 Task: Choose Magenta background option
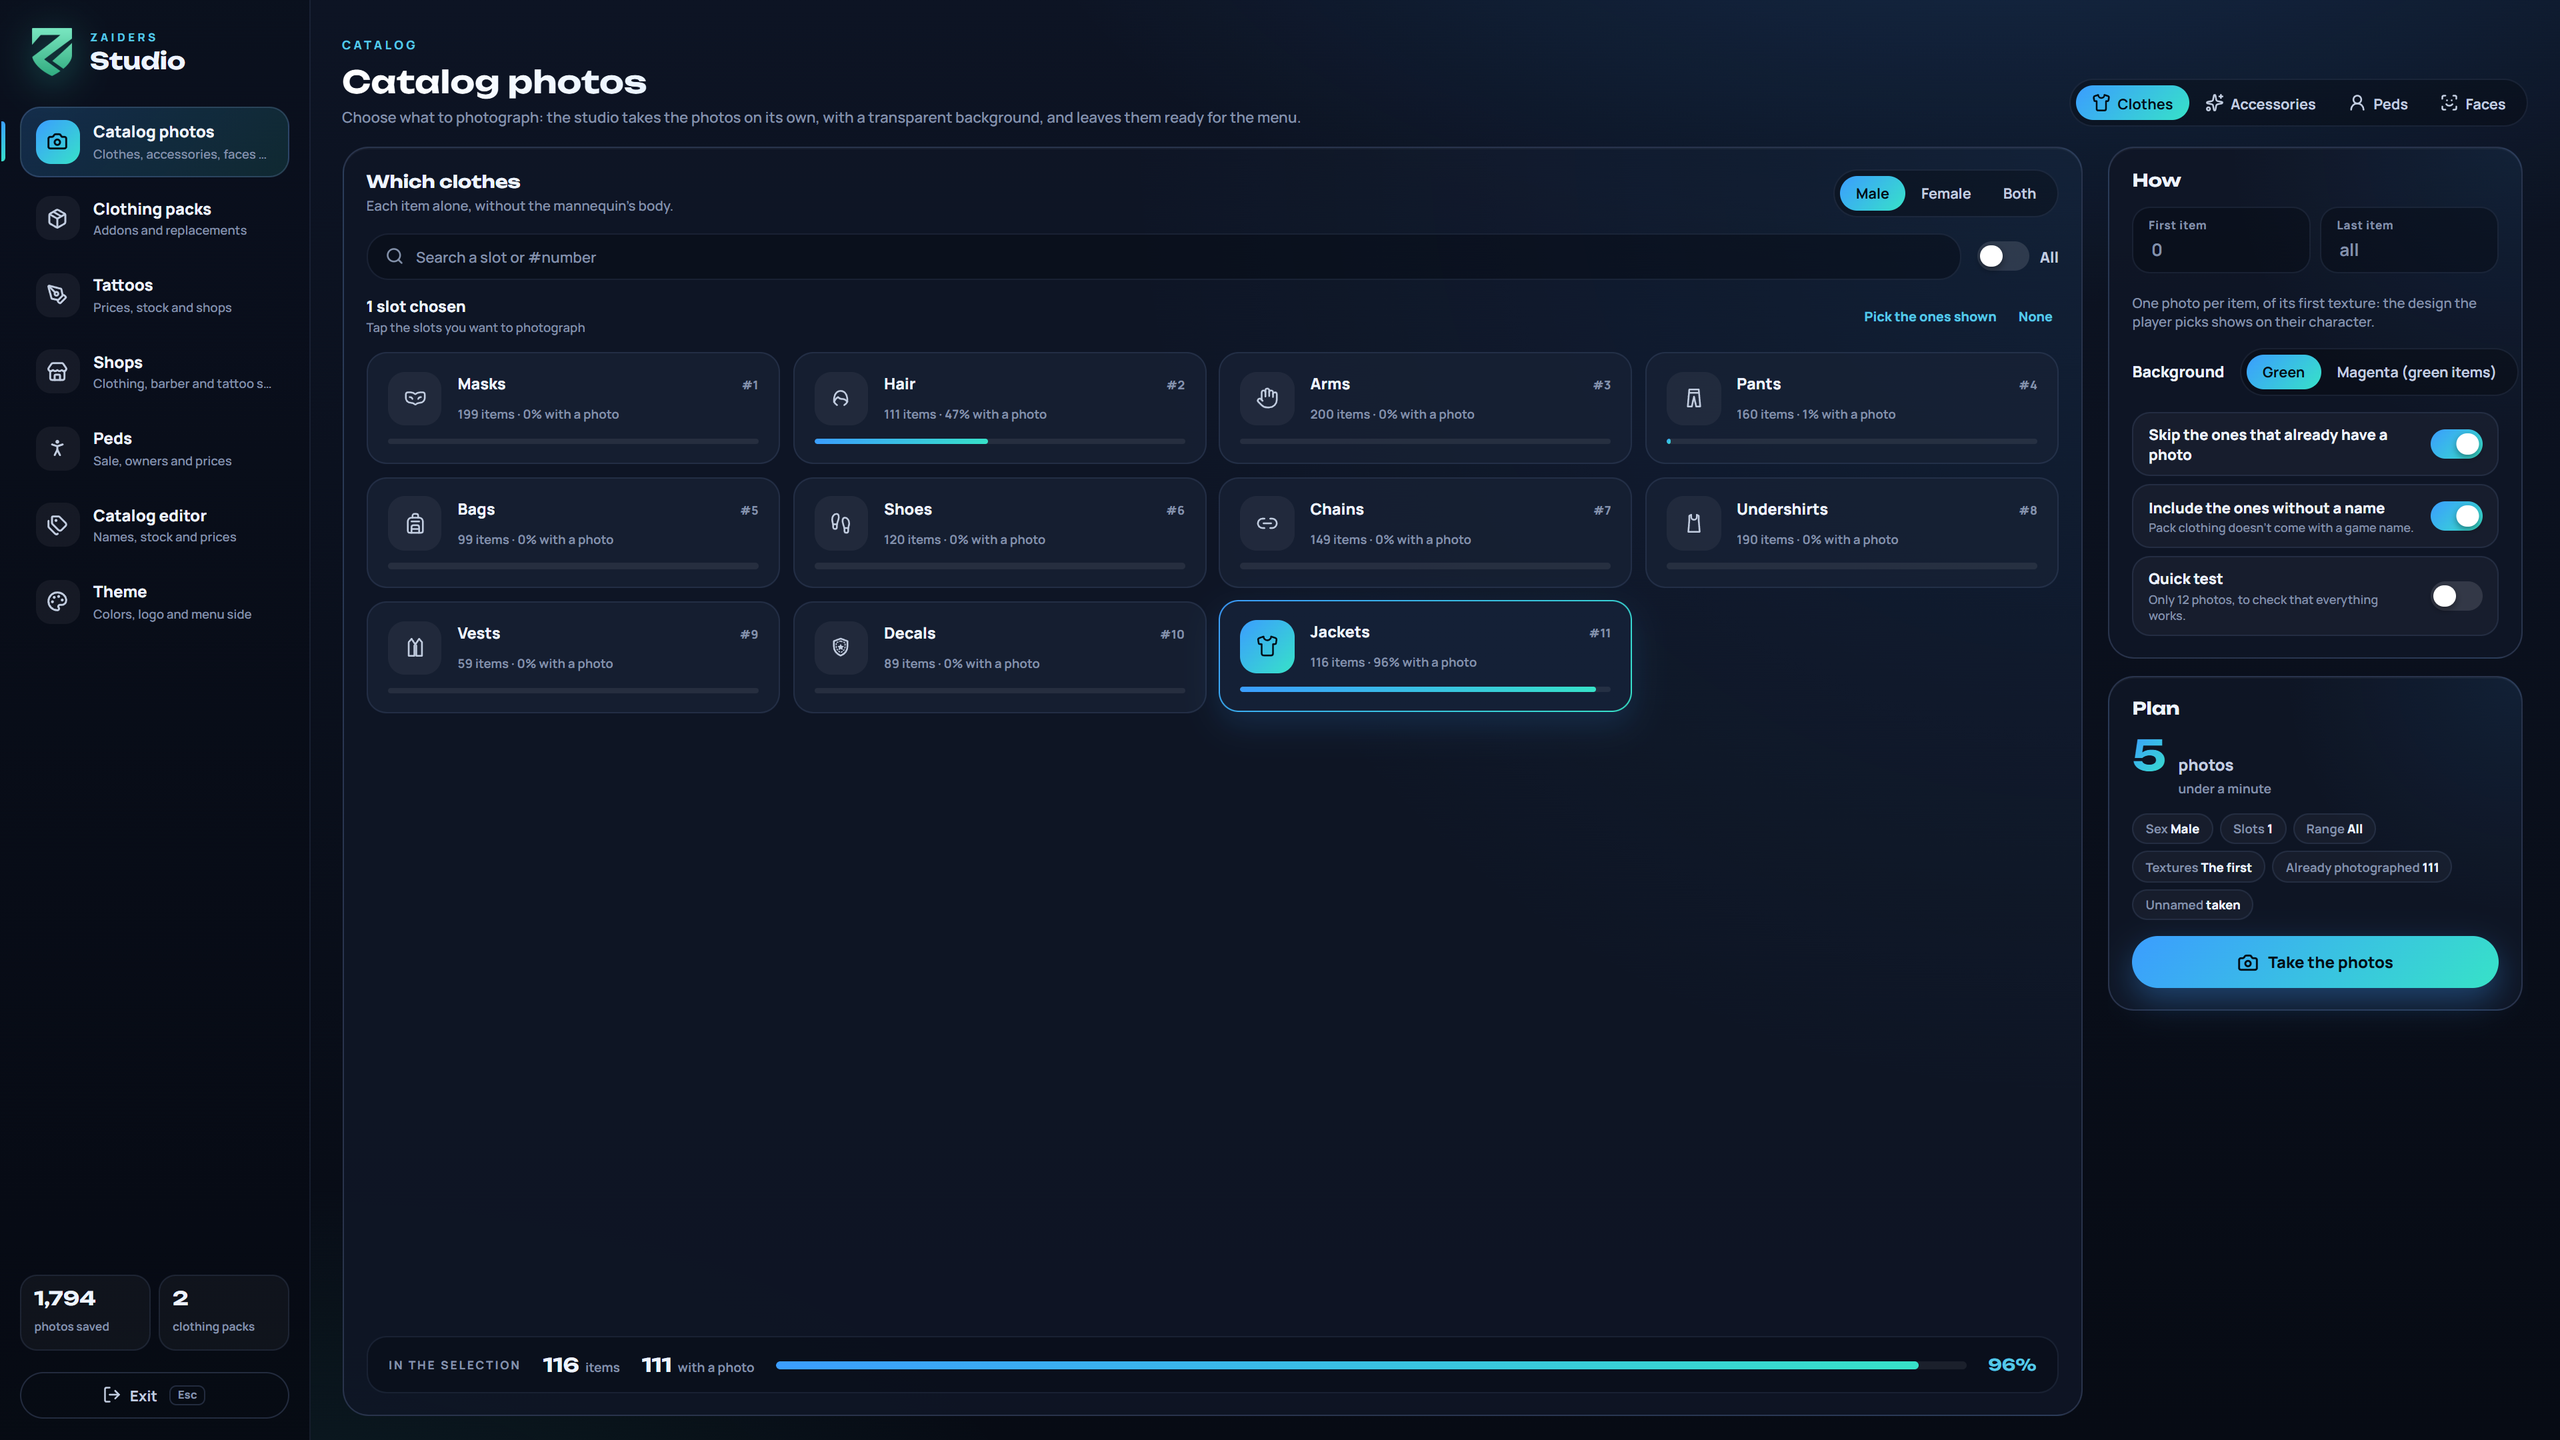point(2415,372)
